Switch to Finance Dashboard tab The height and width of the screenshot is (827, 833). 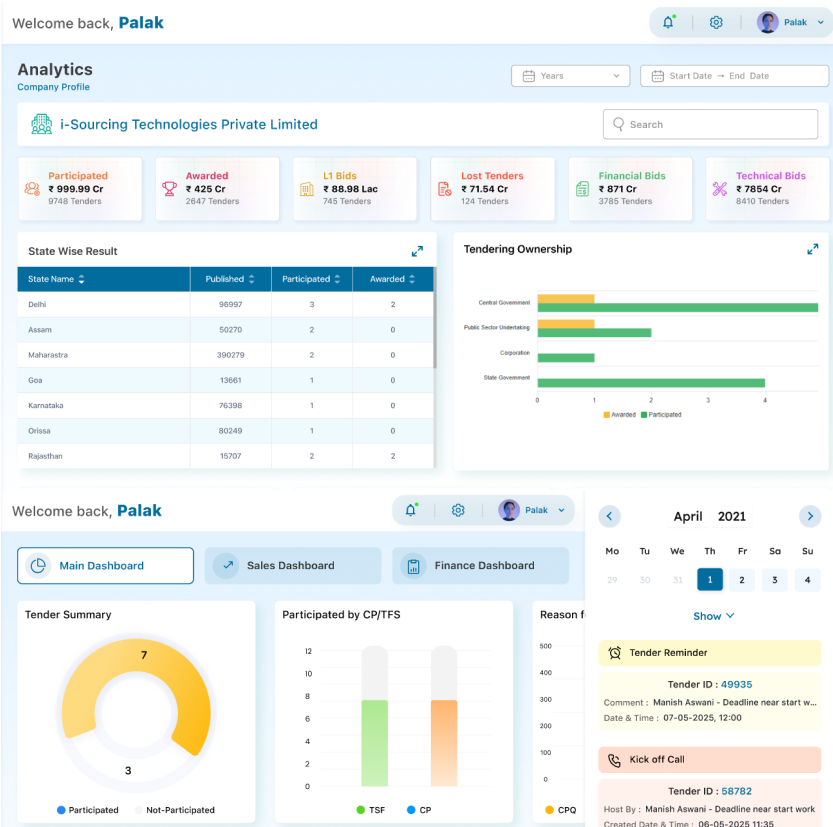tap(480, 566)
